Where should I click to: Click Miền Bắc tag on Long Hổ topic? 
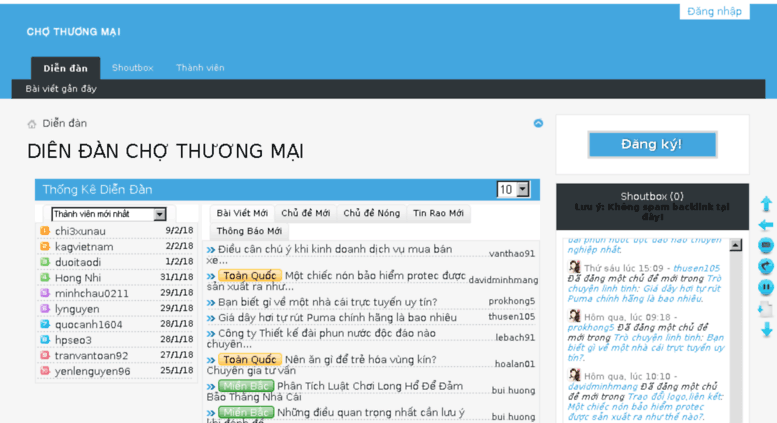point(246,386)
